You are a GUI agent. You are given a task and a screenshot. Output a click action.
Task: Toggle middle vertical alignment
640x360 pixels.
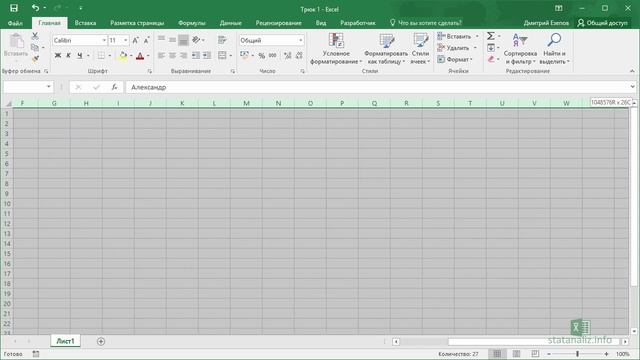(172, 40)
